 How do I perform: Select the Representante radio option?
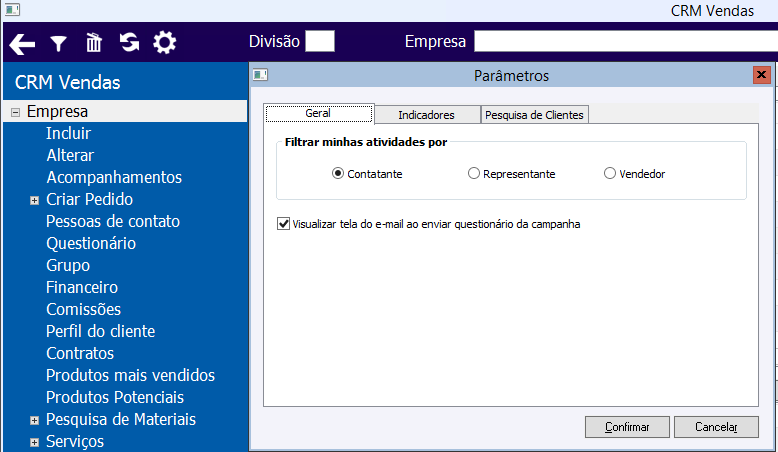click(x=474, y=174)
